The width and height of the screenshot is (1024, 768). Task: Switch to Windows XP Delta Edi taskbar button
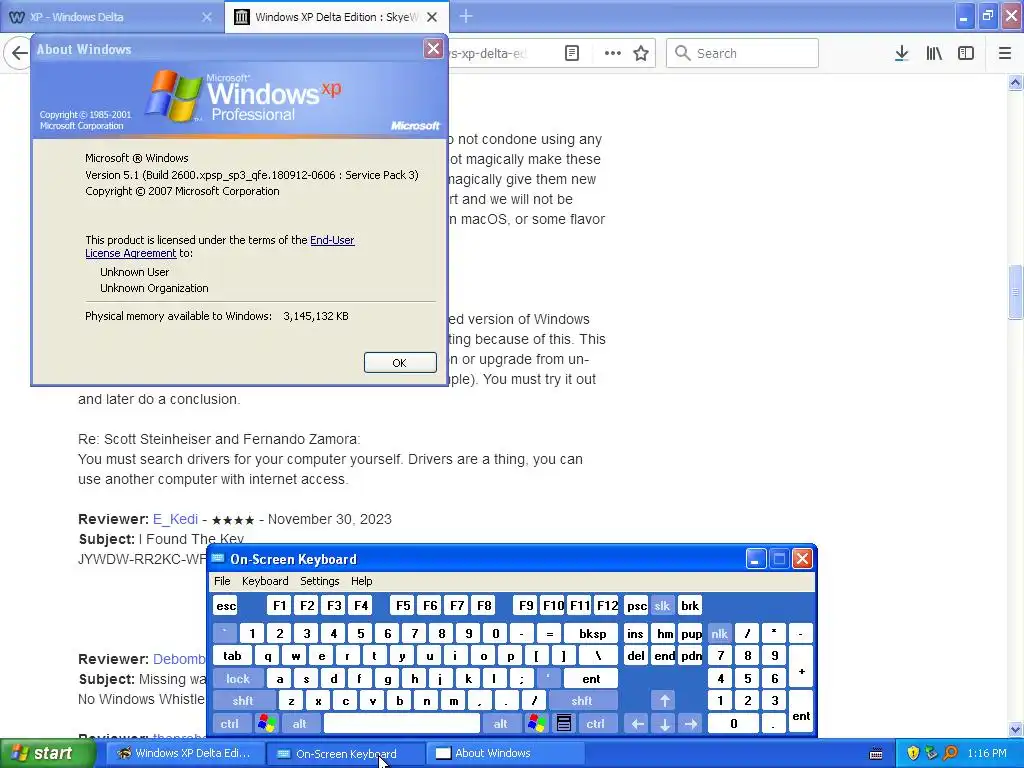(185, 754)
